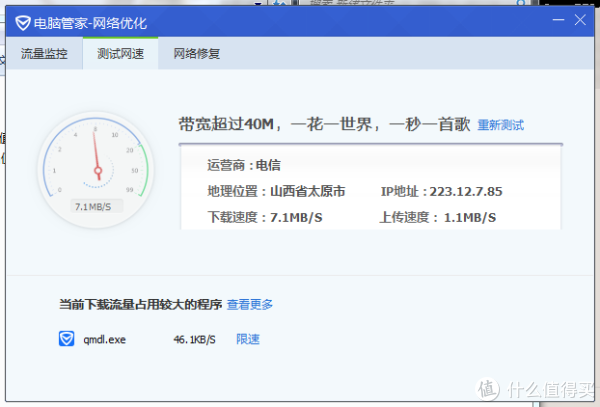600x407 pixels.
Task: Click 重新测试 to rerun speed test
Action: tap(501, 125)
